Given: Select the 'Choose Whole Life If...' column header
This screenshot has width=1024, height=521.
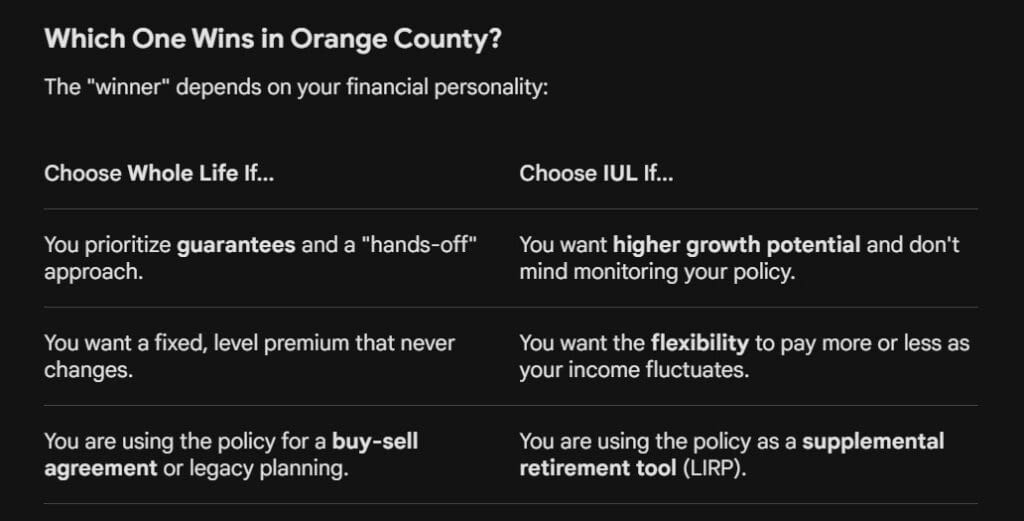Looking at the screenshot, I should pyautogui.click(x=159, y=173).
